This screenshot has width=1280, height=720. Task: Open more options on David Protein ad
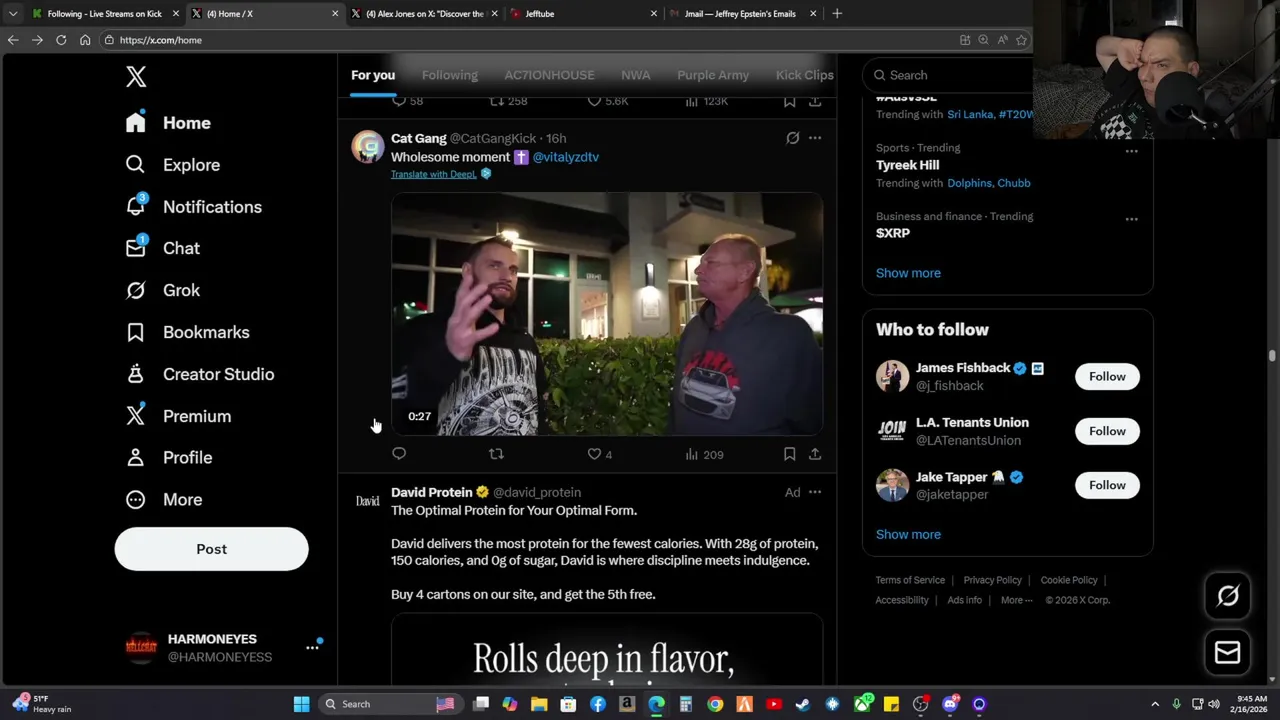point(815,492)
